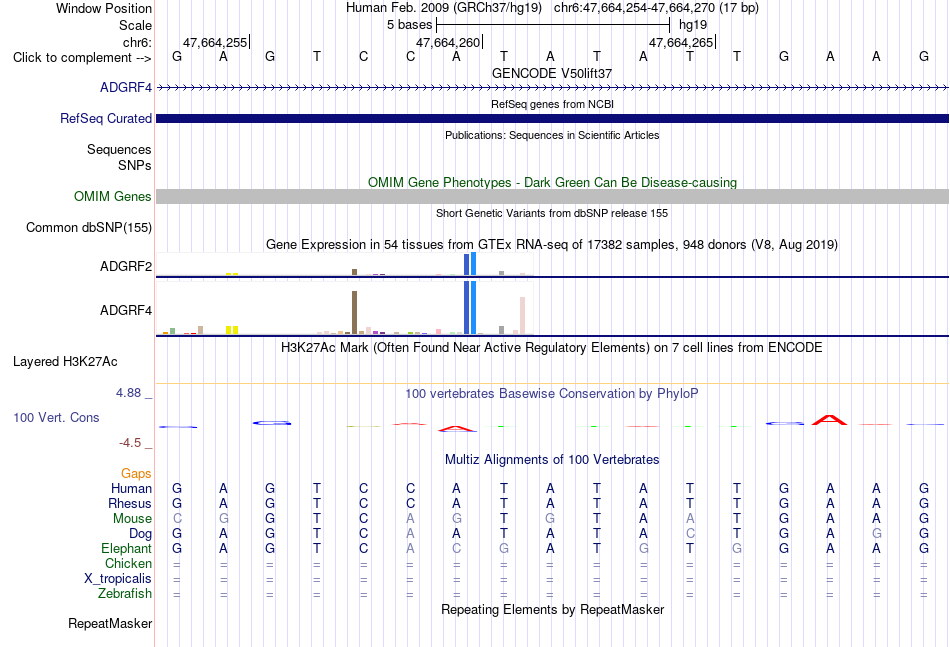Click the 'OMIM Gene Phenotypes' green title
950x647 pixels.
552,182
